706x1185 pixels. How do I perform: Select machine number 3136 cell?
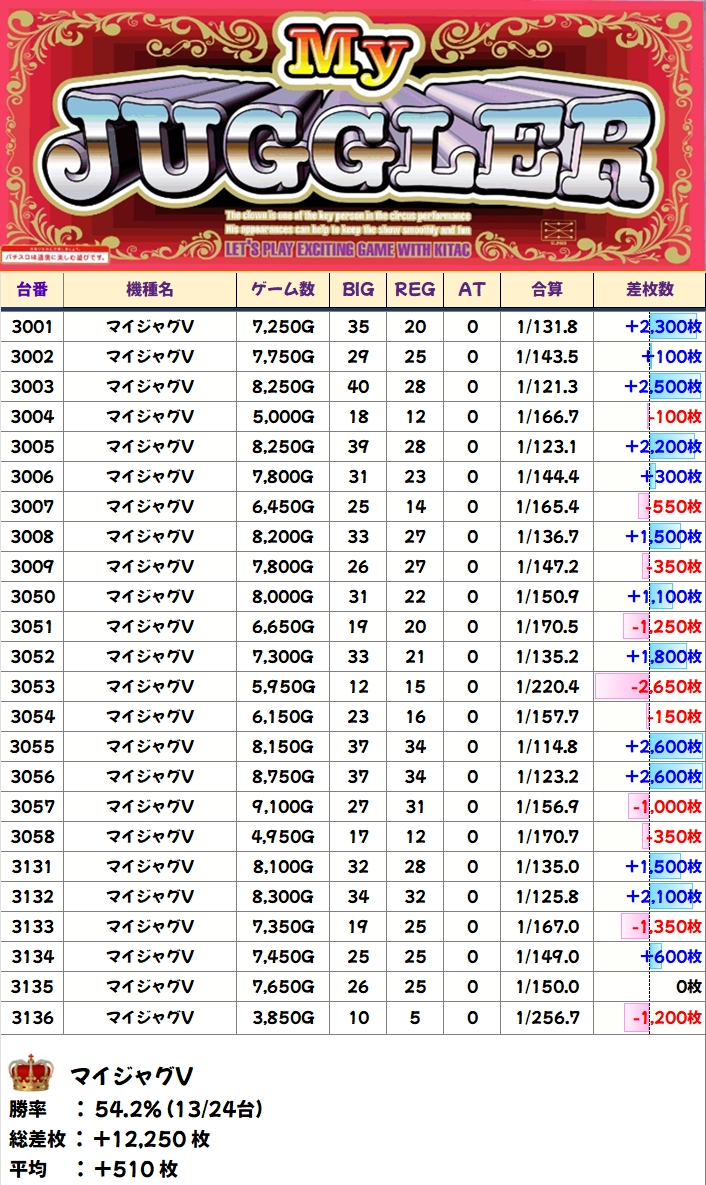point(32,1017)
